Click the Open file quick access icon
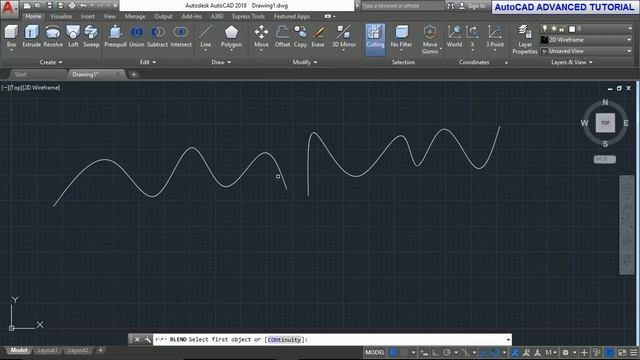Screen dimensions: 640x360 click(x=38, y=6)
